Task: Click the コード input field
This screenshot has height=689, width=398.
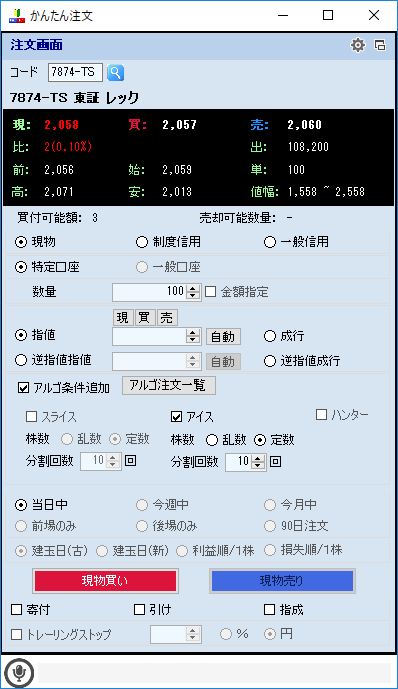Action: [75, 73]
